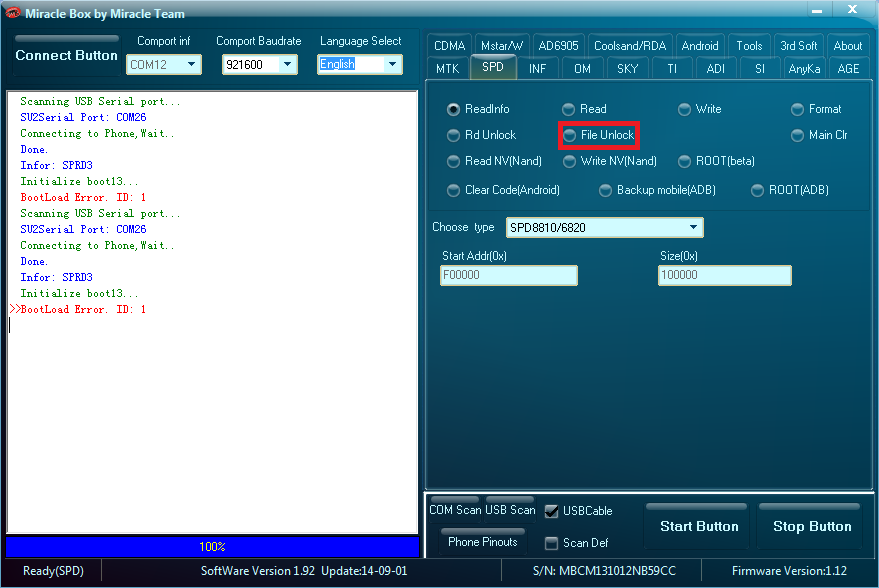Image resolution: width=879 pixels, height=588 pixels.
Task: Click the USB Scan button
Action: [x=510, y=510]
